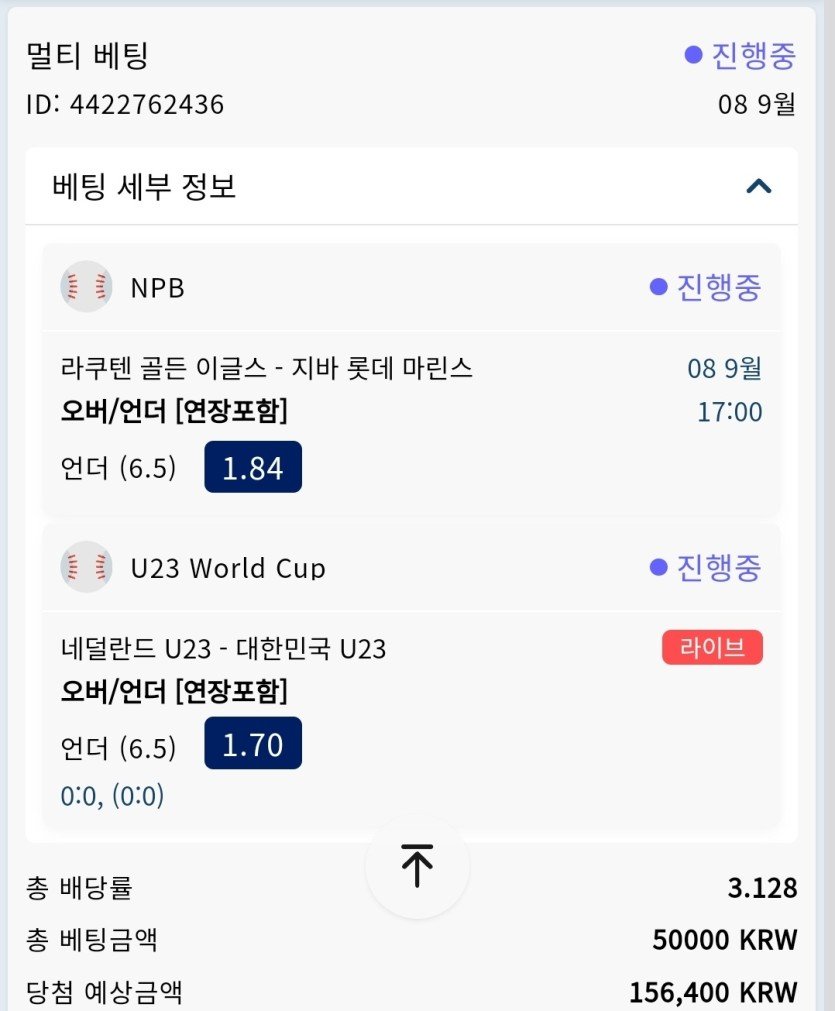Screen dimensions: 835x1011
Task: Open the 네덜란드 U23 - 대한민국 U23 match
Action: click(x=223, y=649)
